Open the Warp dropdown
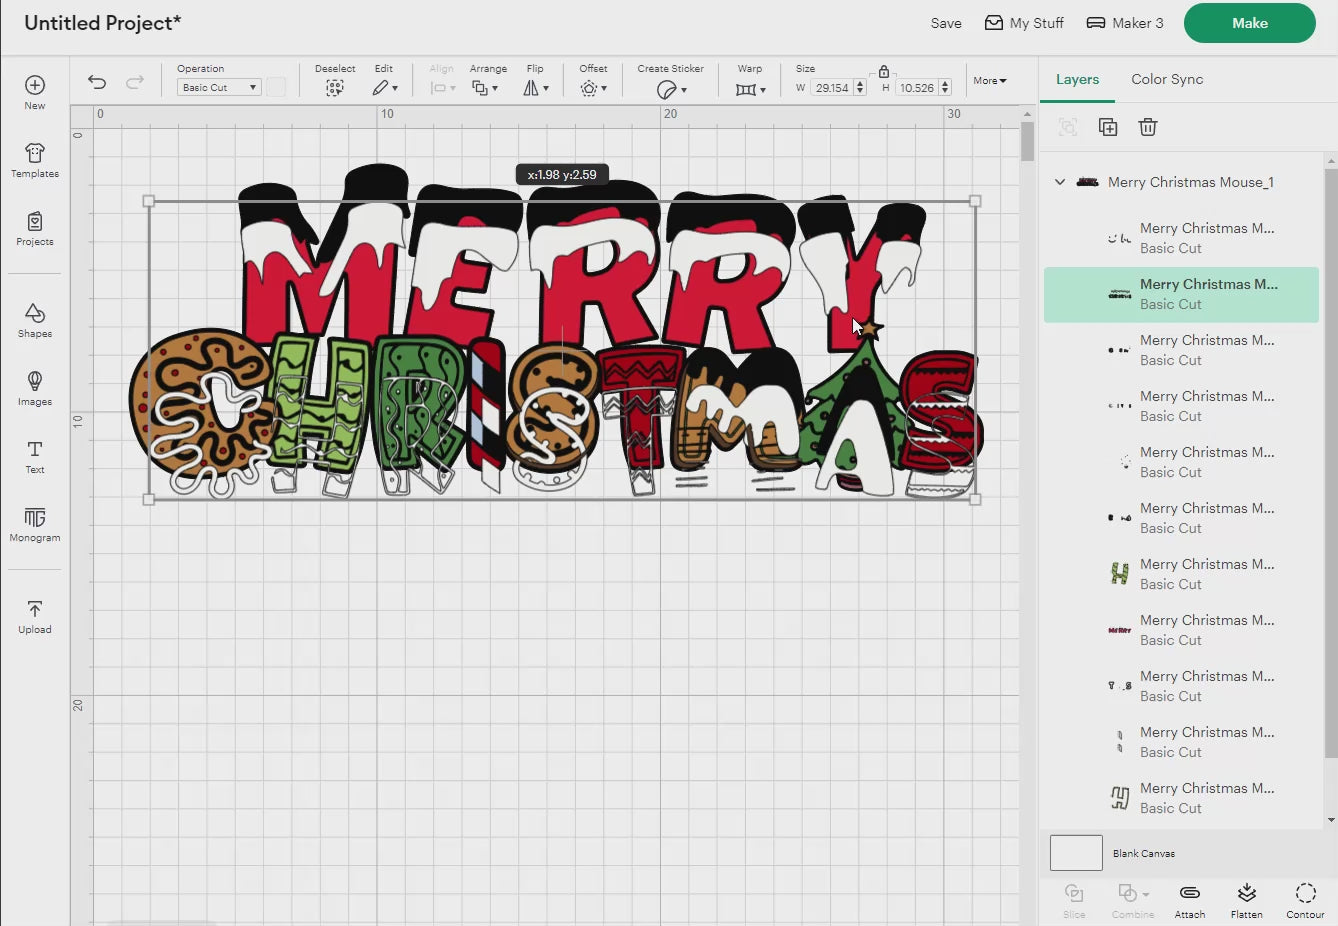This screenshot has height=926, width=1338. click(750, 89)
